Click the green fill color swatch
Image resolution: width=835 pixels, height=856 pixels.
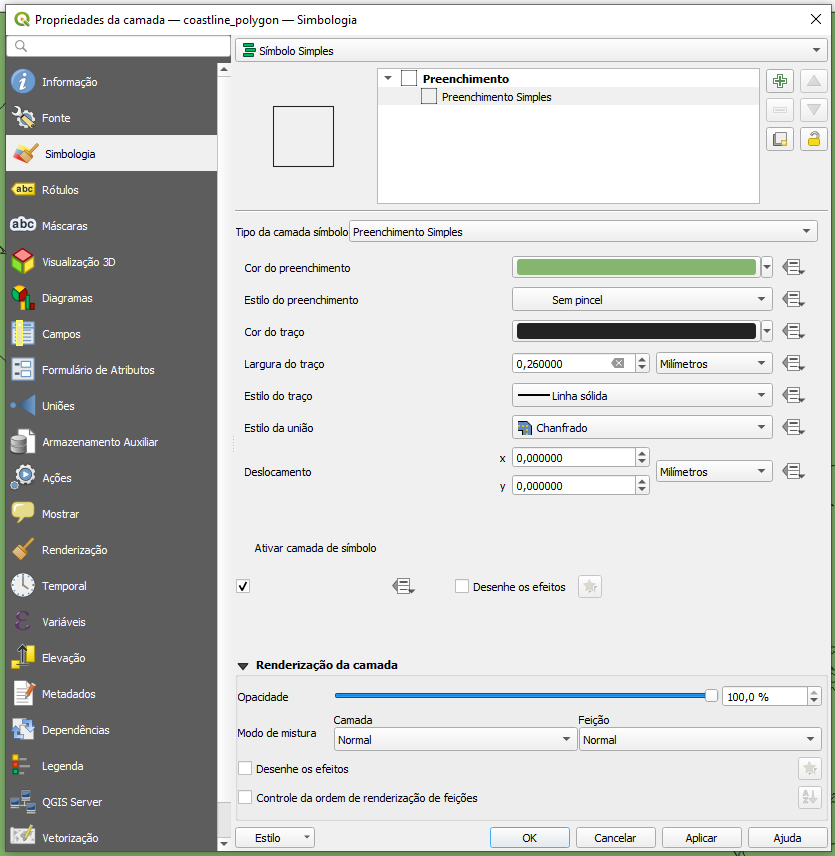tap(635, 267)
